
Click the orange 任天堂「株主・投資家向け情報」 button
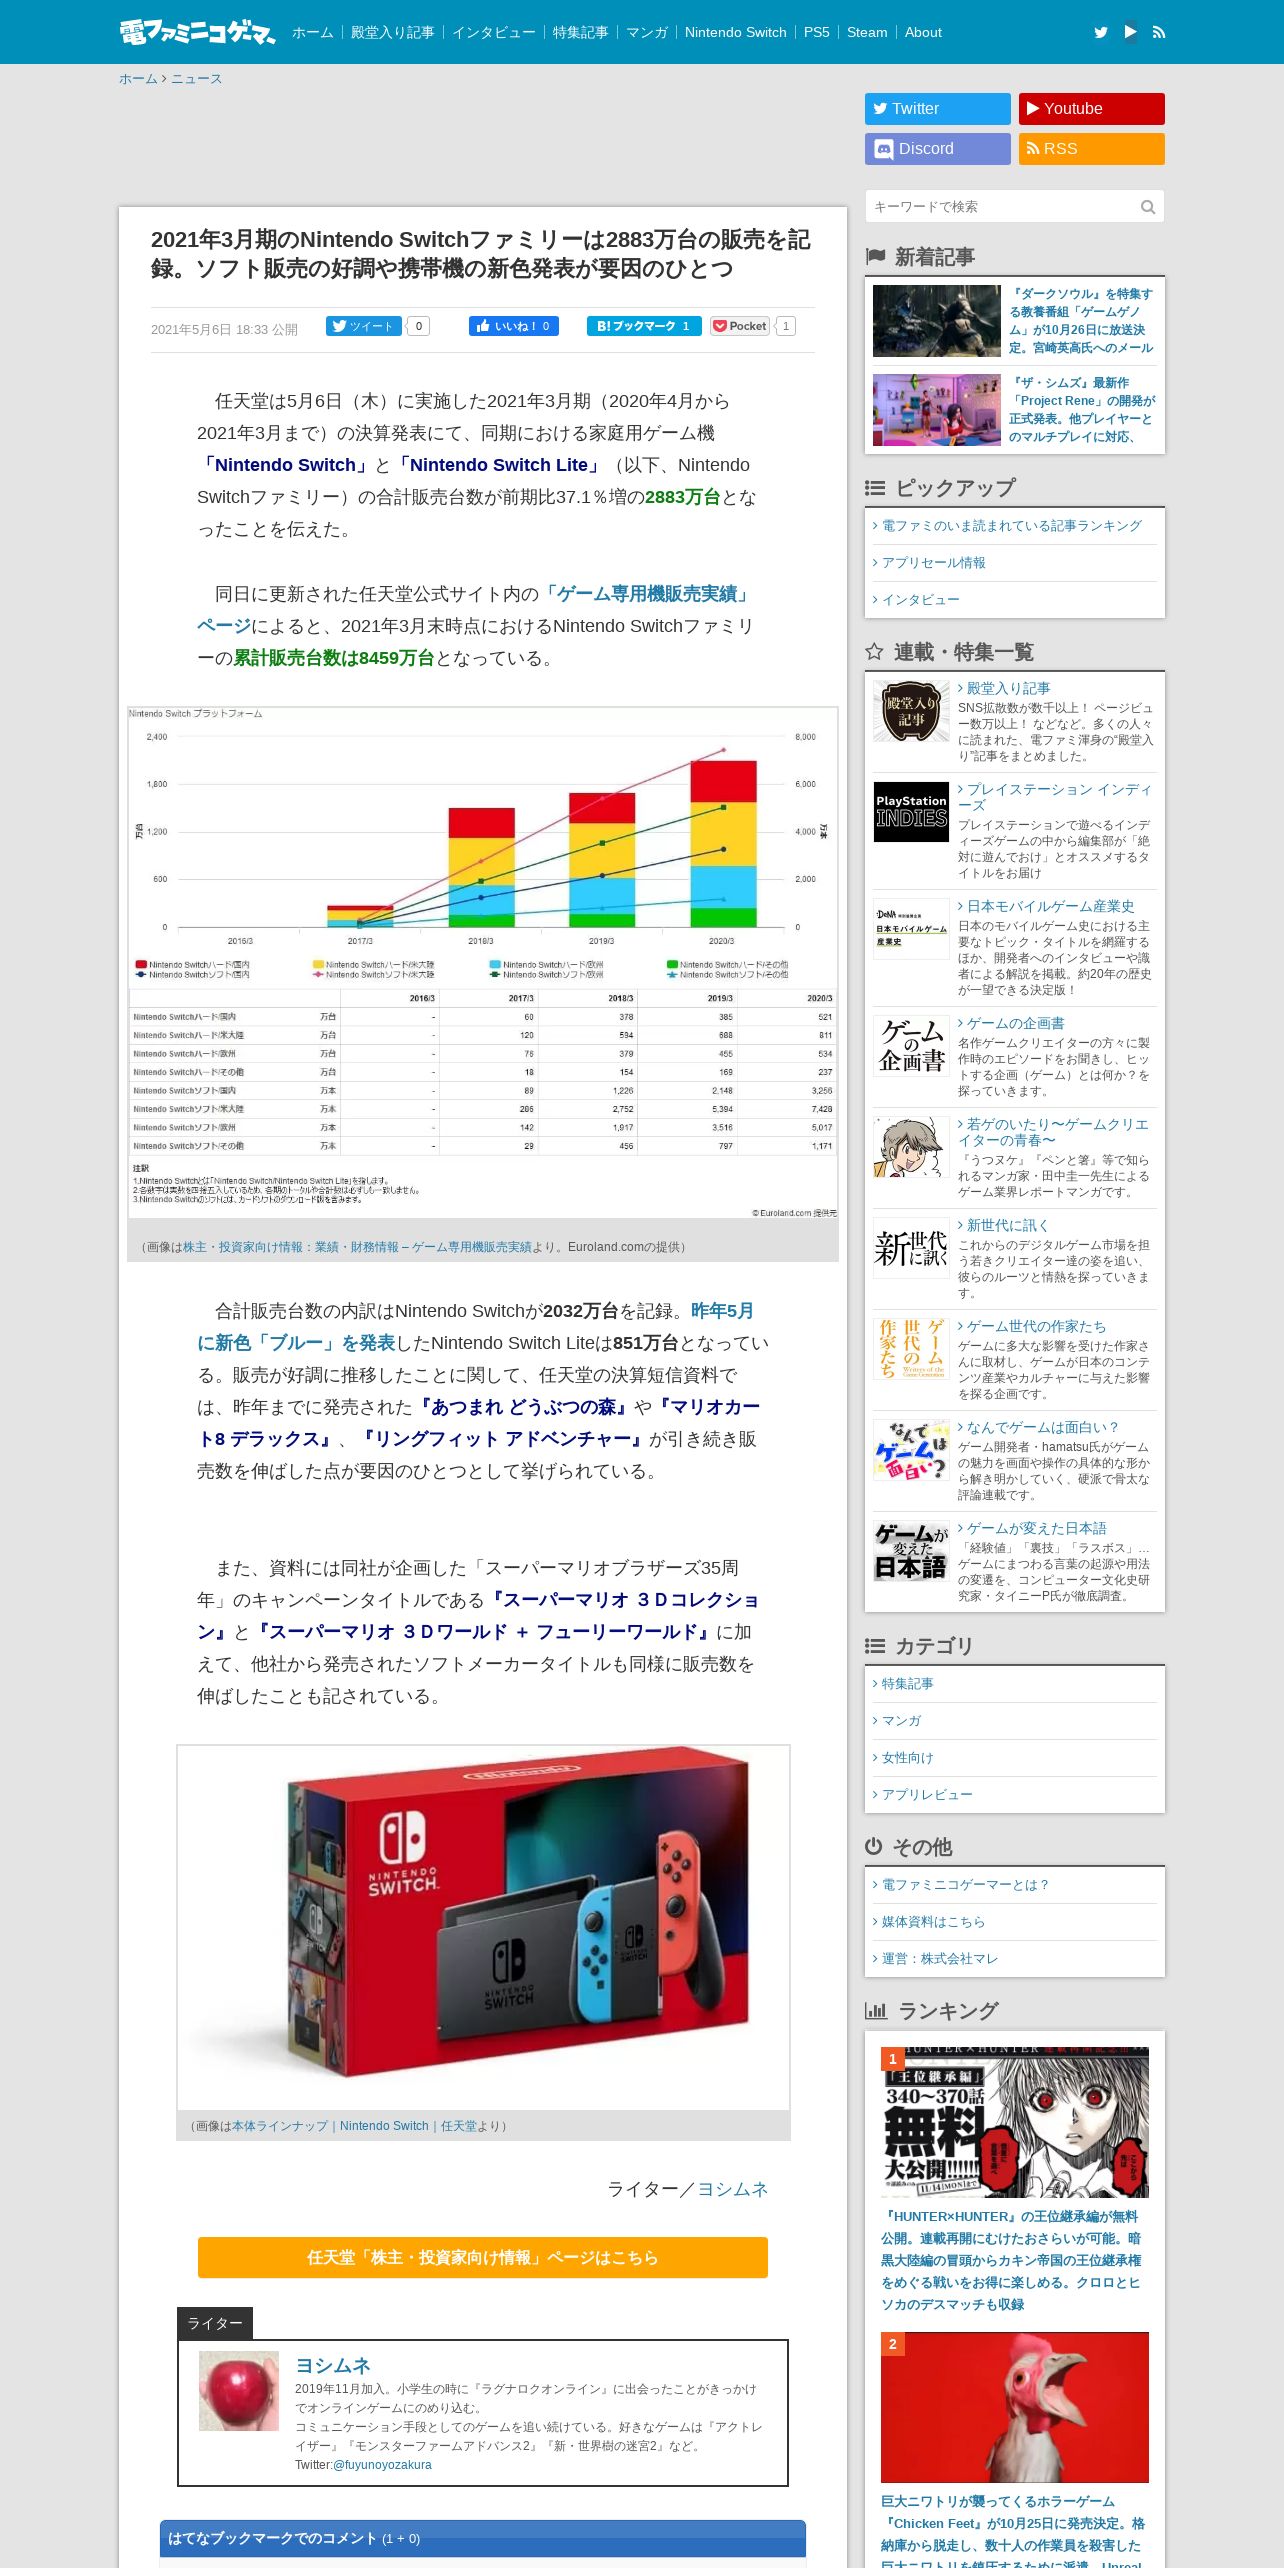click(483, 2257)
